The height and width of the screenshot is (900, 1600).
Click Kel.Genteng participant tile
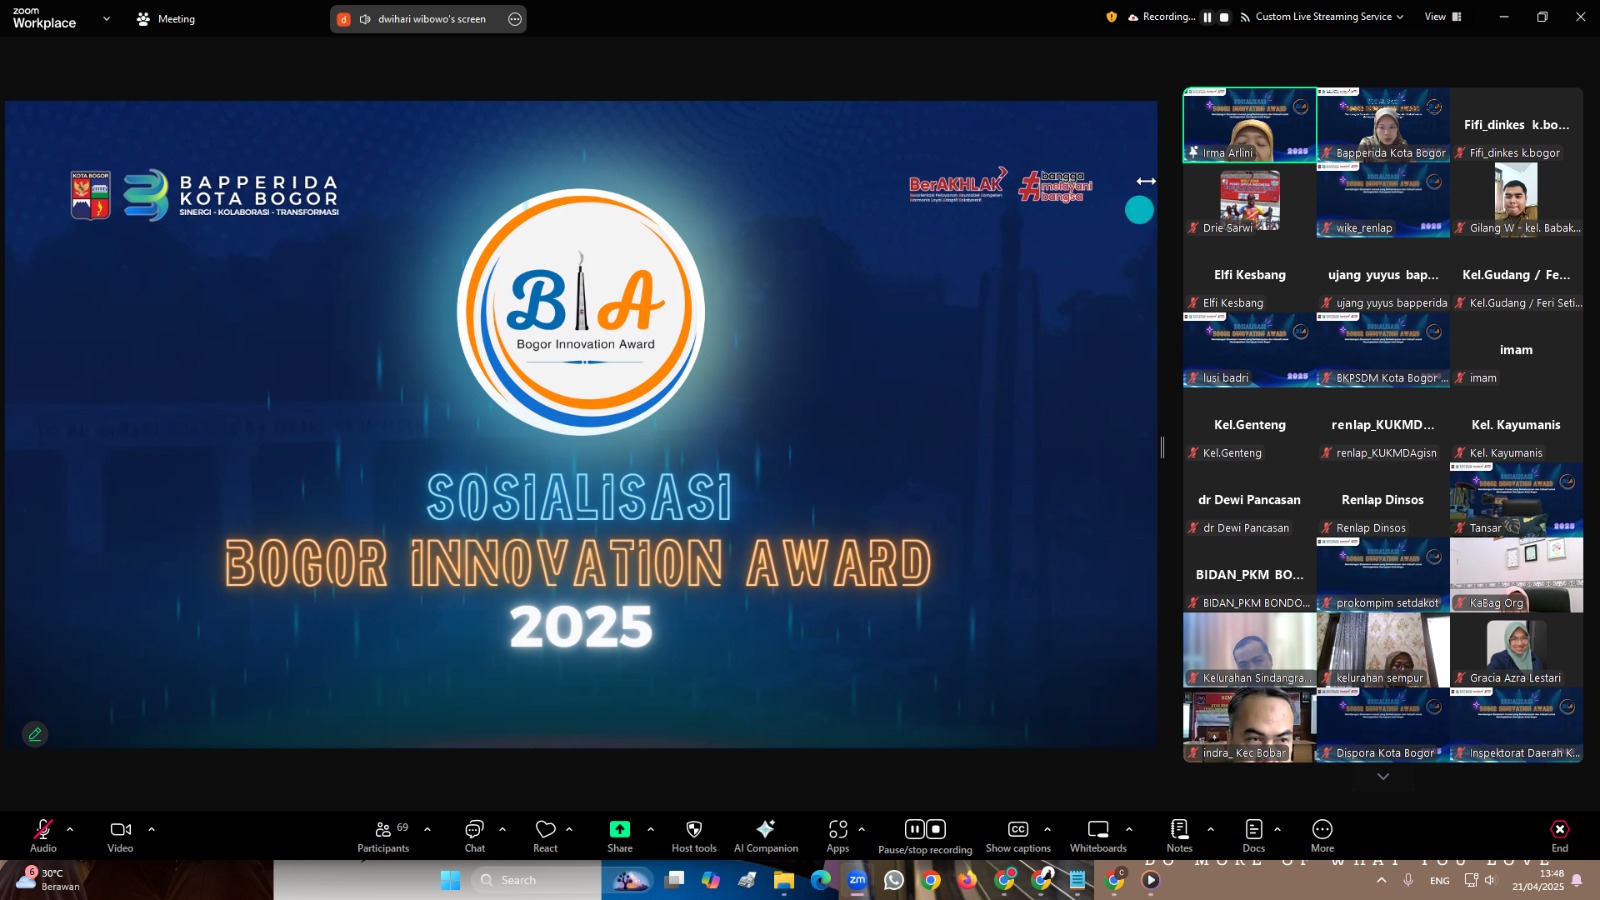[1249, 425]
